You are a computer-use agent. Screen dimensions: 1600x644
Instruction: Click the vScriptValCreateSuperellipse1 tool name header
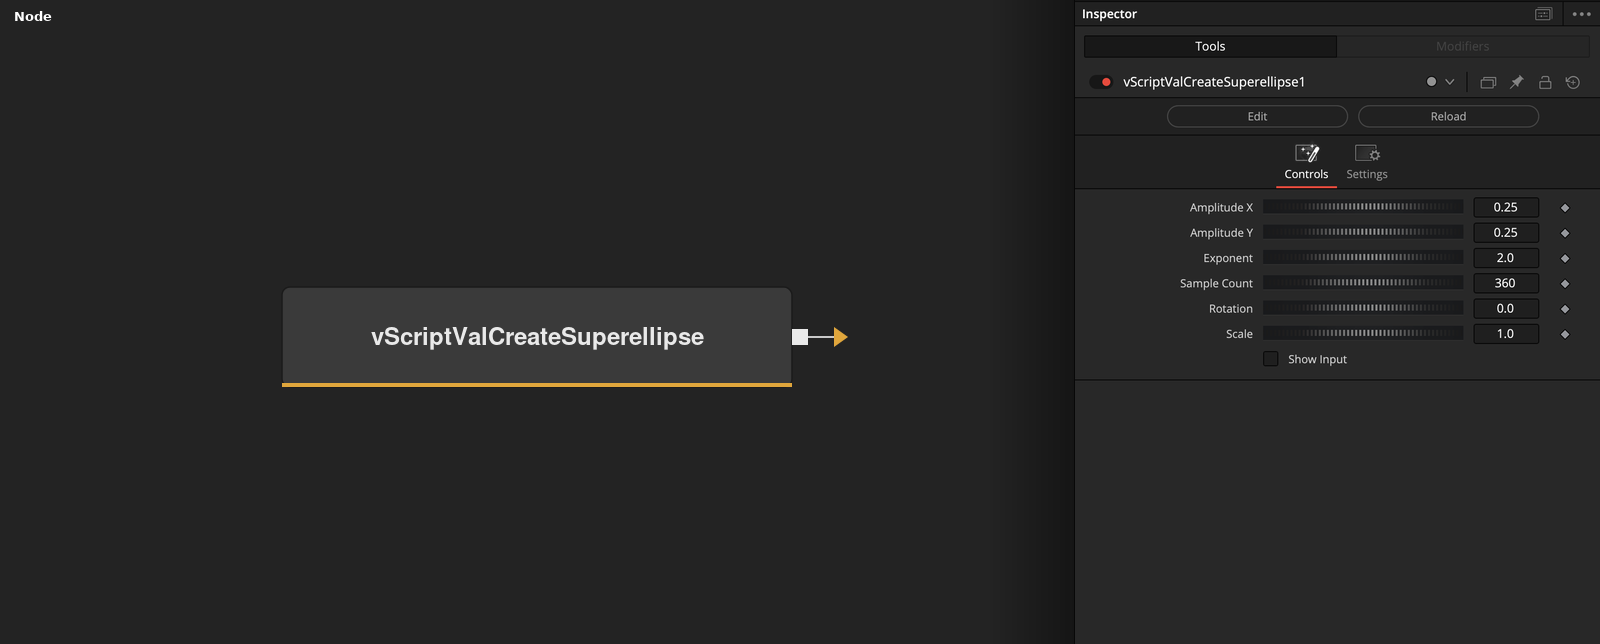(x=1214, y=82)
